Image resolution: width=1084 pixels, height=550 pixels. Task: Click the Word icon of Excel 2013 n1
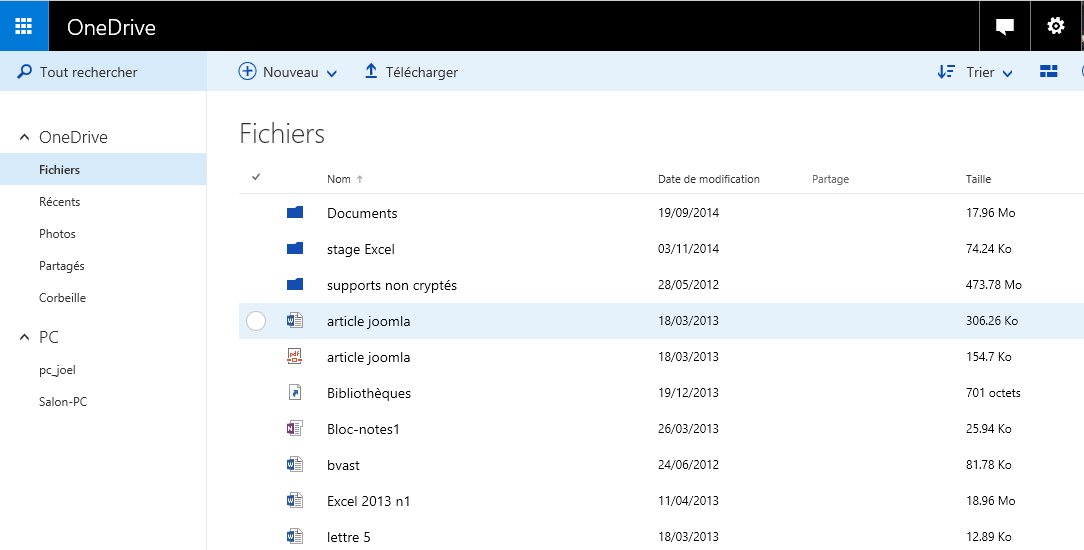pos(295,500)
